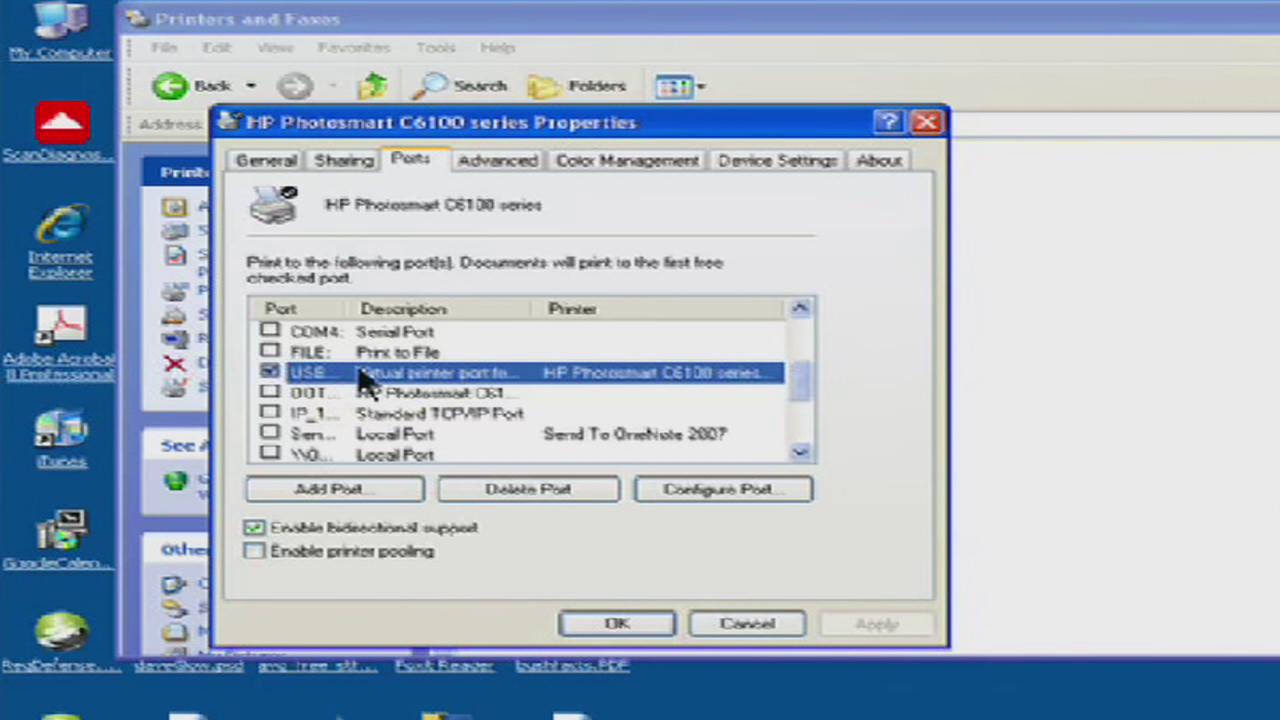
Task: Open Tools menu in Printers and Faxes
Action: (436, 47)
